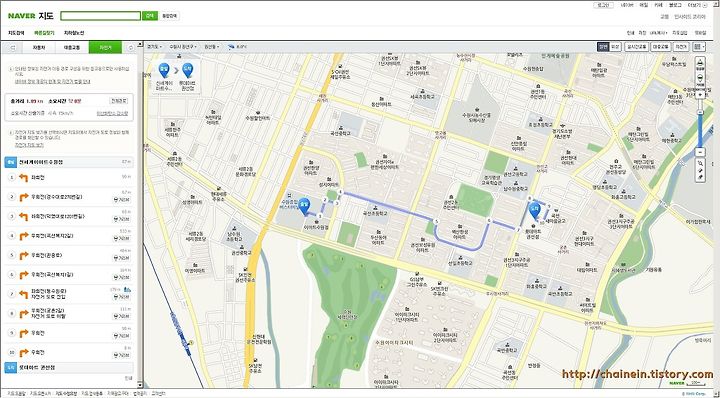
Task: Select the magnifier area-zoom tool
Action: tap(700, 163)
